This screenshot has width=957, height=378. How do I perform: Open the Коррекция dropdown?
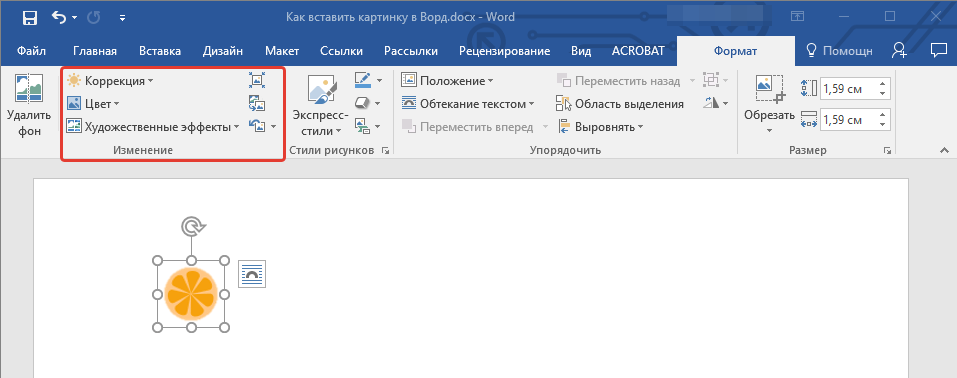coord(110,81)
